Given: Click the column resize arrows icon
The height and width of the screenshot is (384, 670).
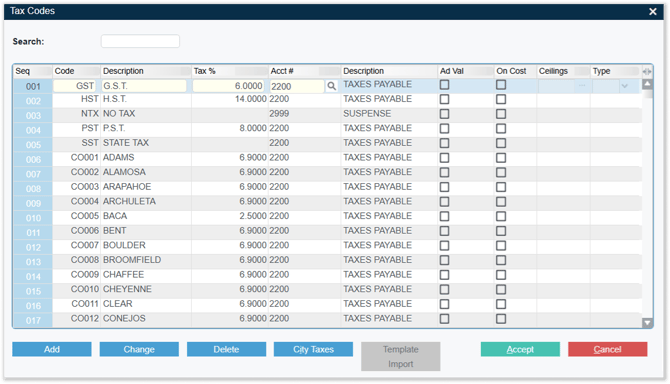Looking at the screenshot, I should pos(647,71).
